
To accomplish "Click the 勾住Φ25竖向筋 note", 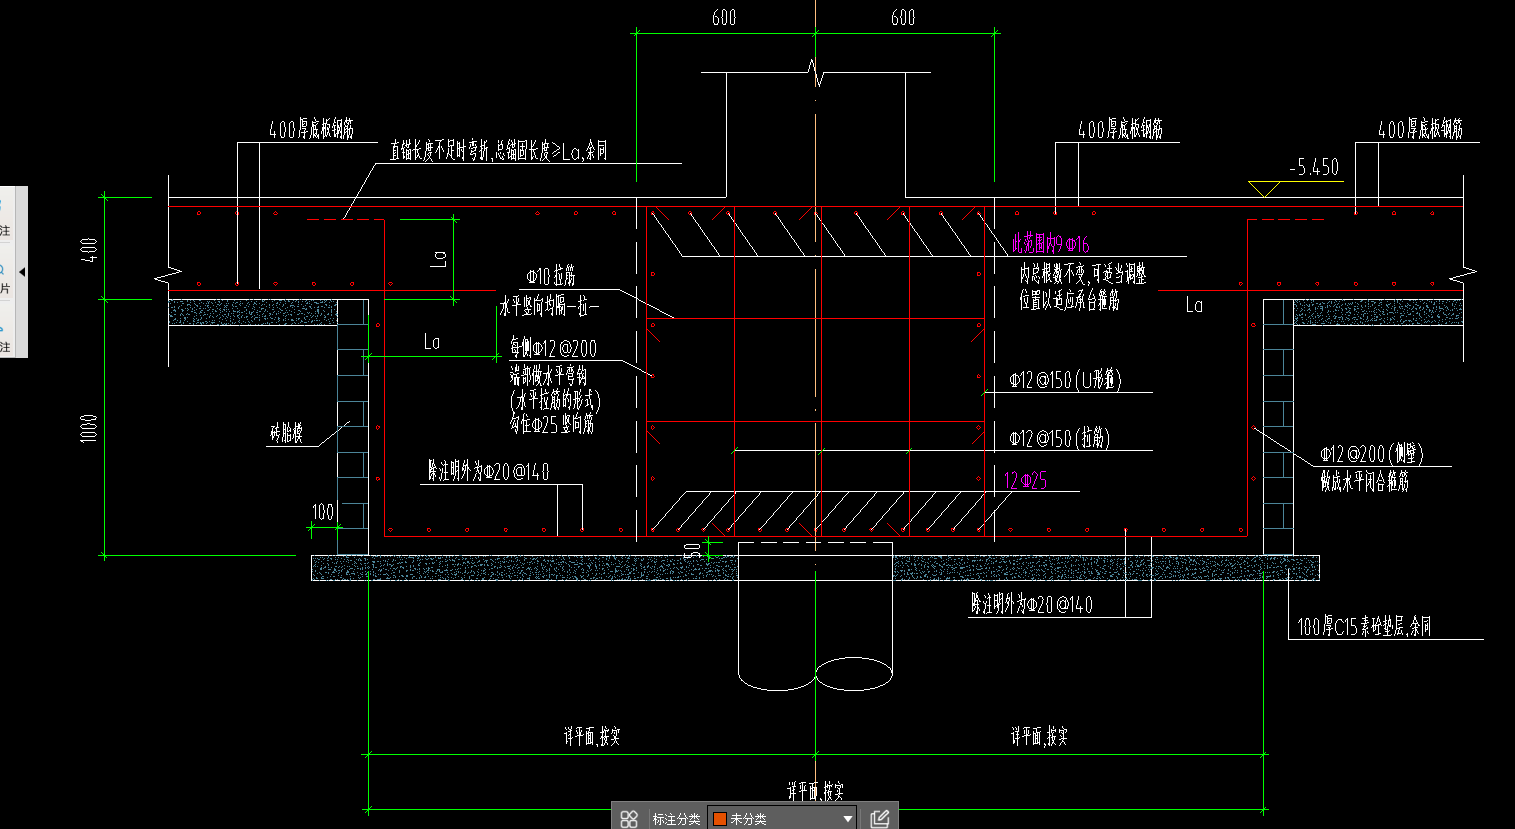I will pyautogui.click(x=551, y=424).
